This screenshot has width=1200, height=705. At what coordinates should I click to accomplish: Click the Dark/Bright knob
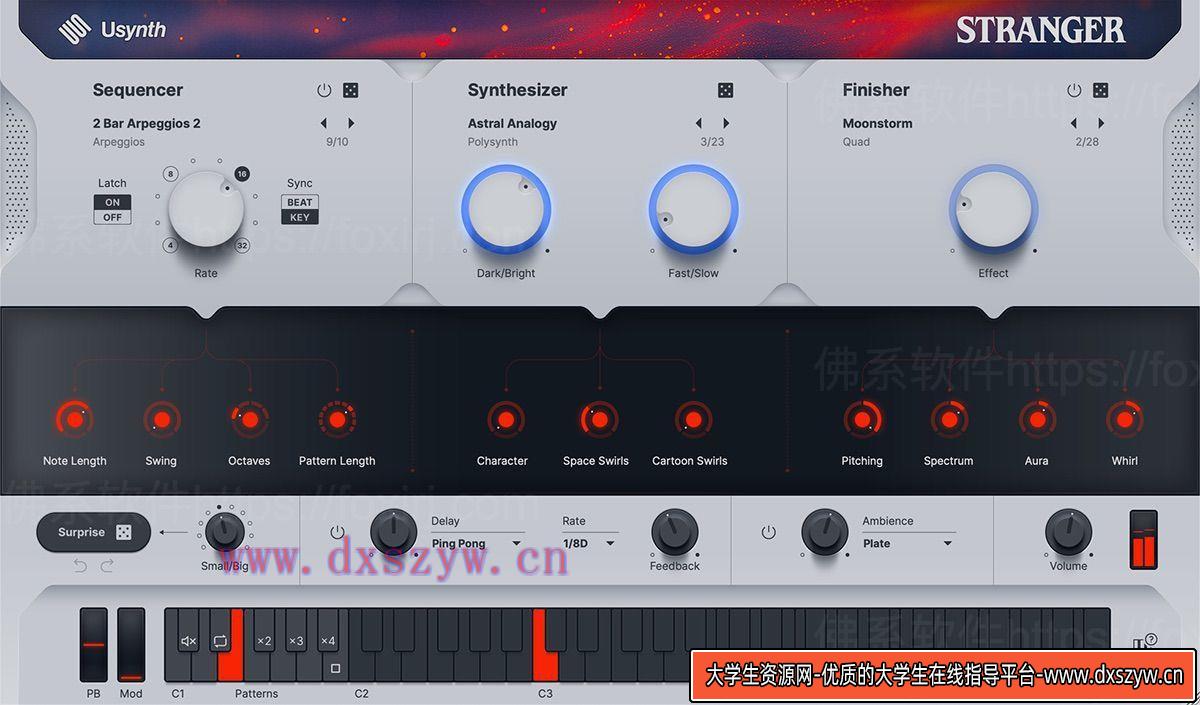[x=506, y=210]
